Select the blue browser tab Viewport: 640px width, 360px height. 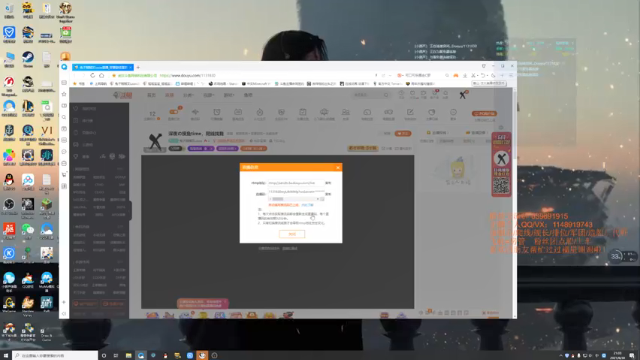pos(102,67)
